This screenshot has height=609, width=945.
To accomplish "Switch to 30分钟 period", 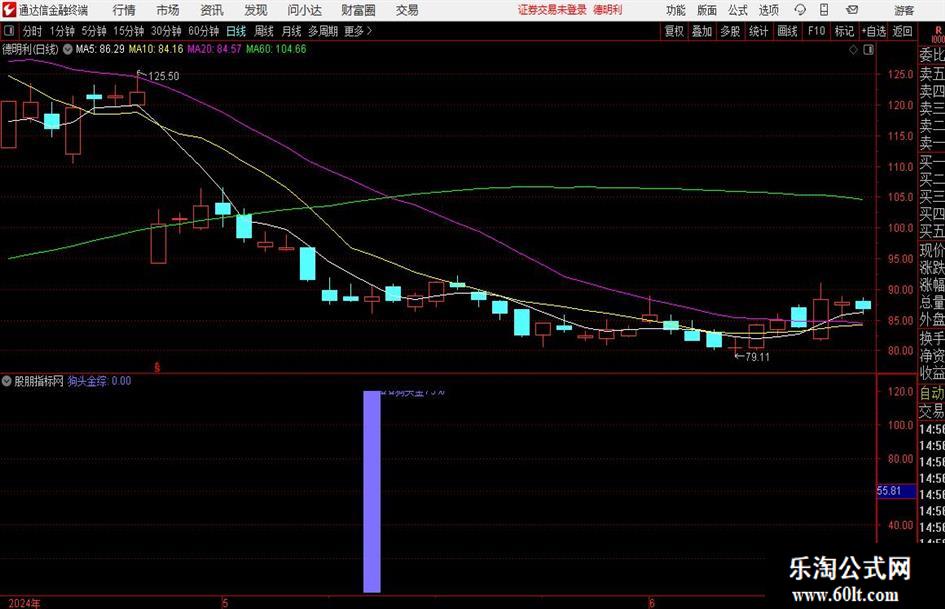I will [166, 31].
